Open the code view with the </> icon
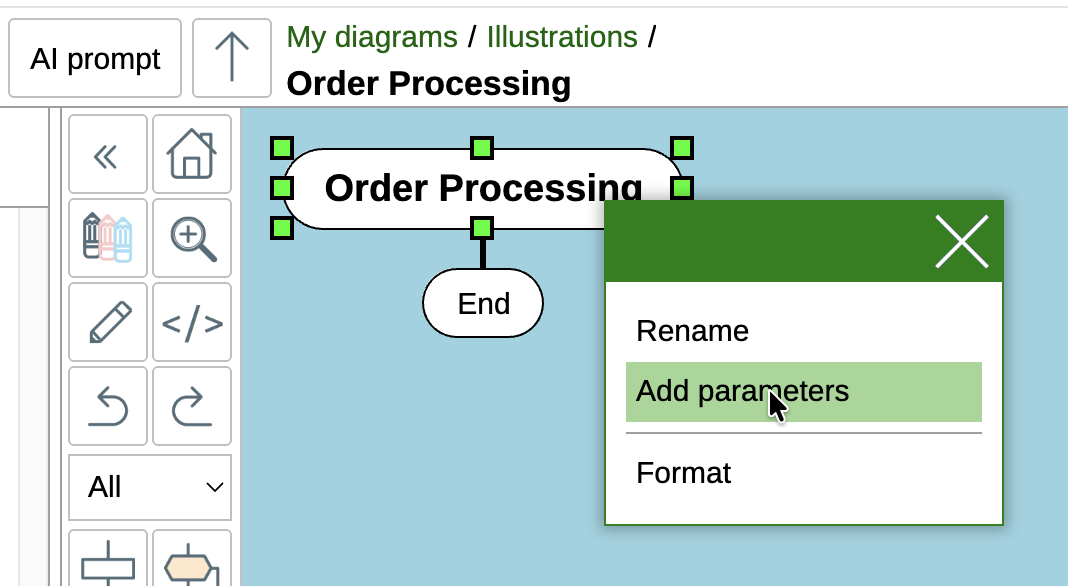1068x586 pixels. coord(191,322)
